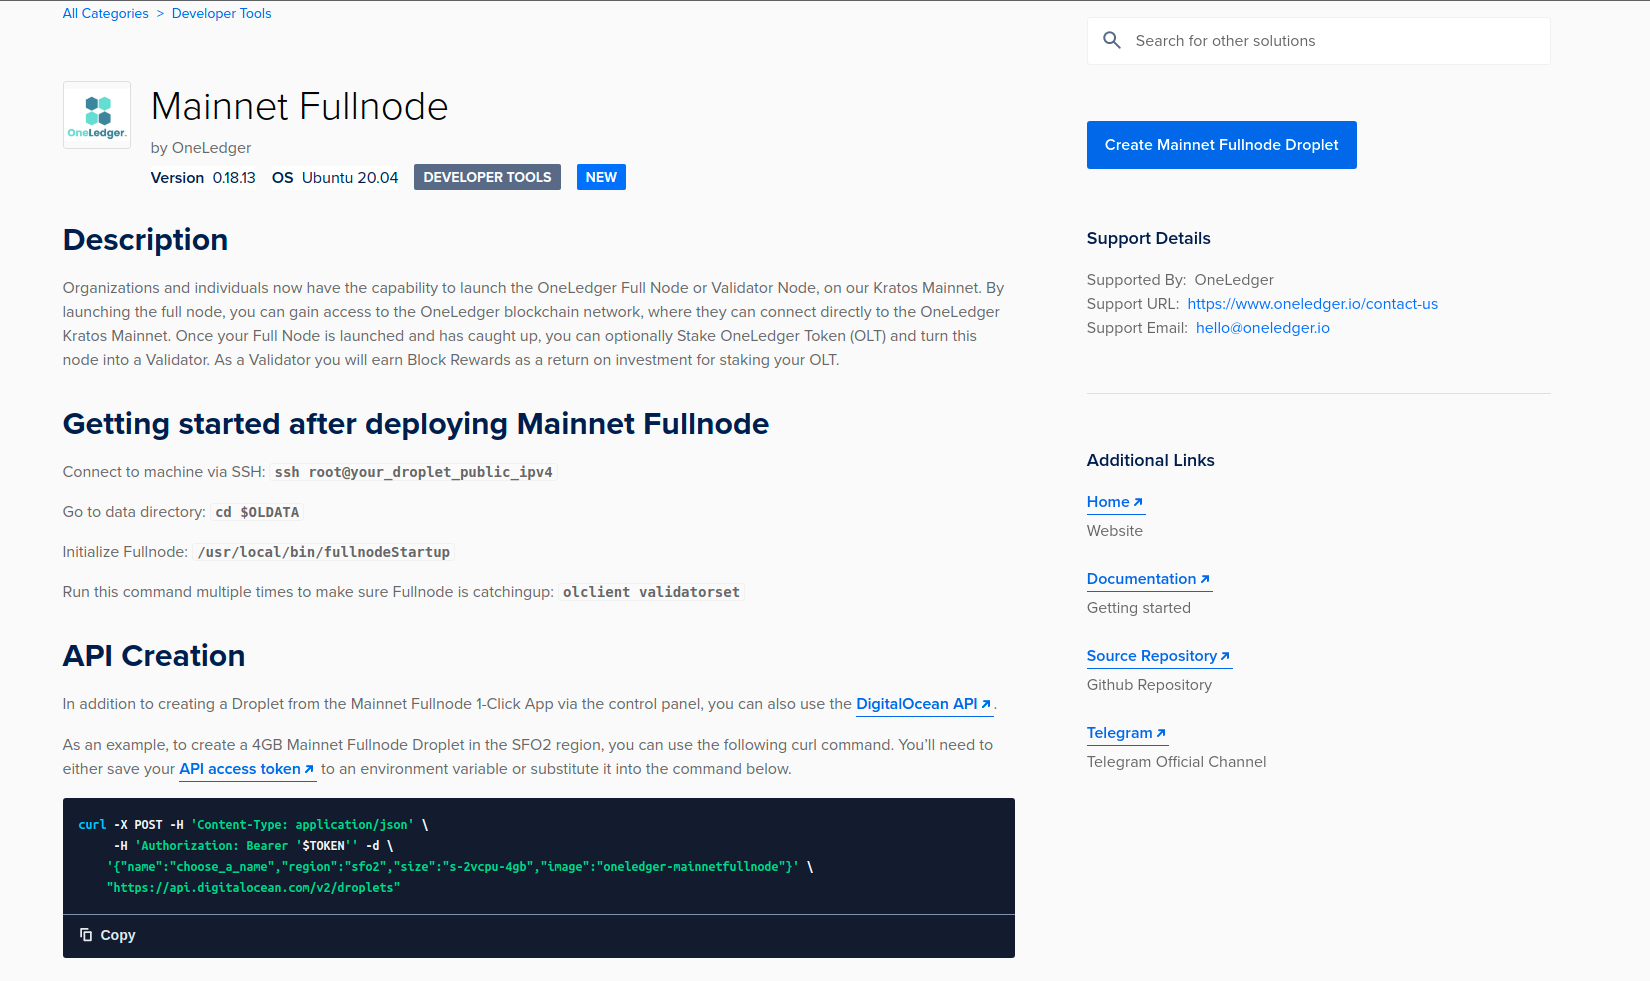Open the Documentation link
The width and height of the screenshot is (1650, 981).
1141,579
